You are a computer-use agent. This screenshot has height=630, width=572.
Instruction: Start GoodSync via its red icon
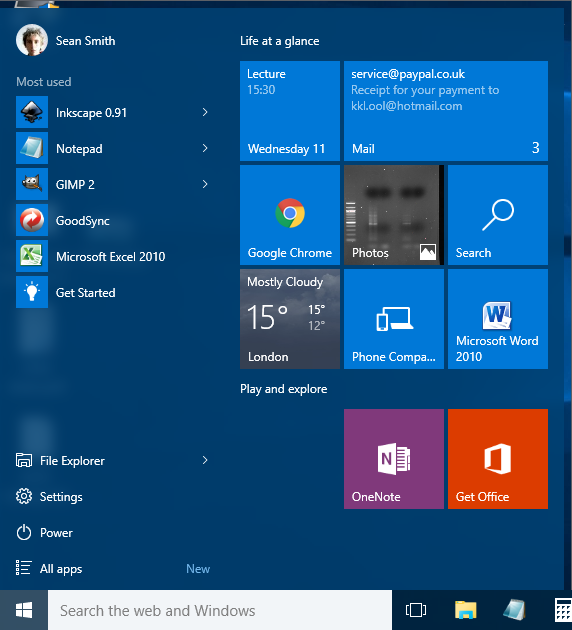pyautogui.click(x=32, y=220)
